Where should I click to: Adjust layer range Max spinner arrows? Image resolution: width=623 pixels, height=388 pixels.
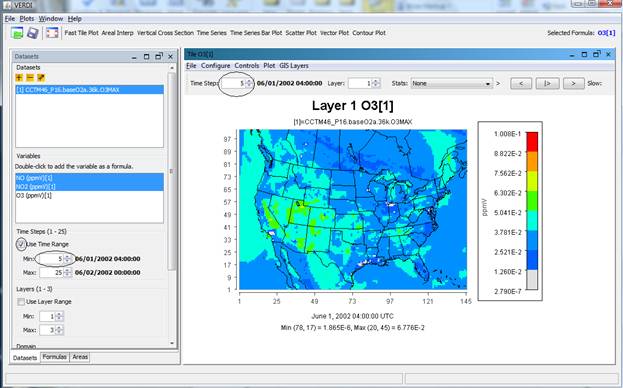[59, 330]
